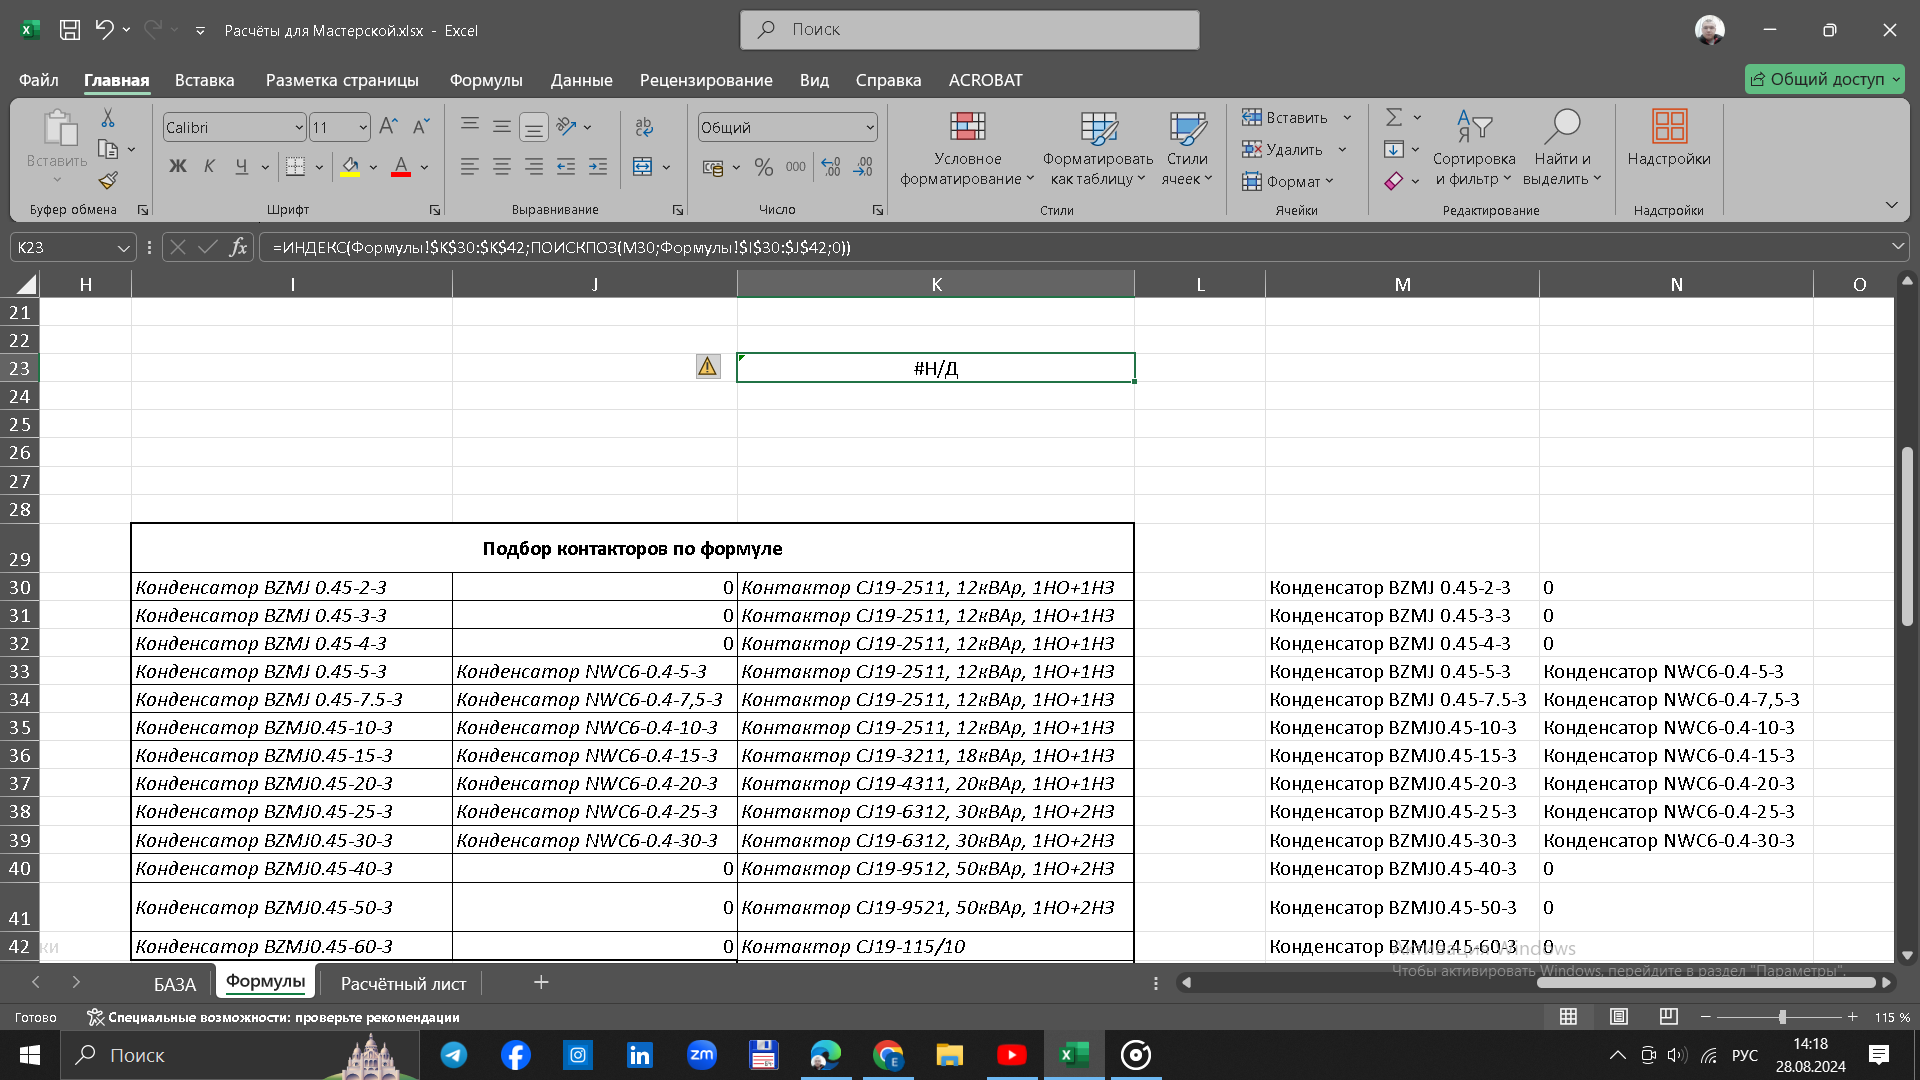Click inside the formula bar

(700, 247)
